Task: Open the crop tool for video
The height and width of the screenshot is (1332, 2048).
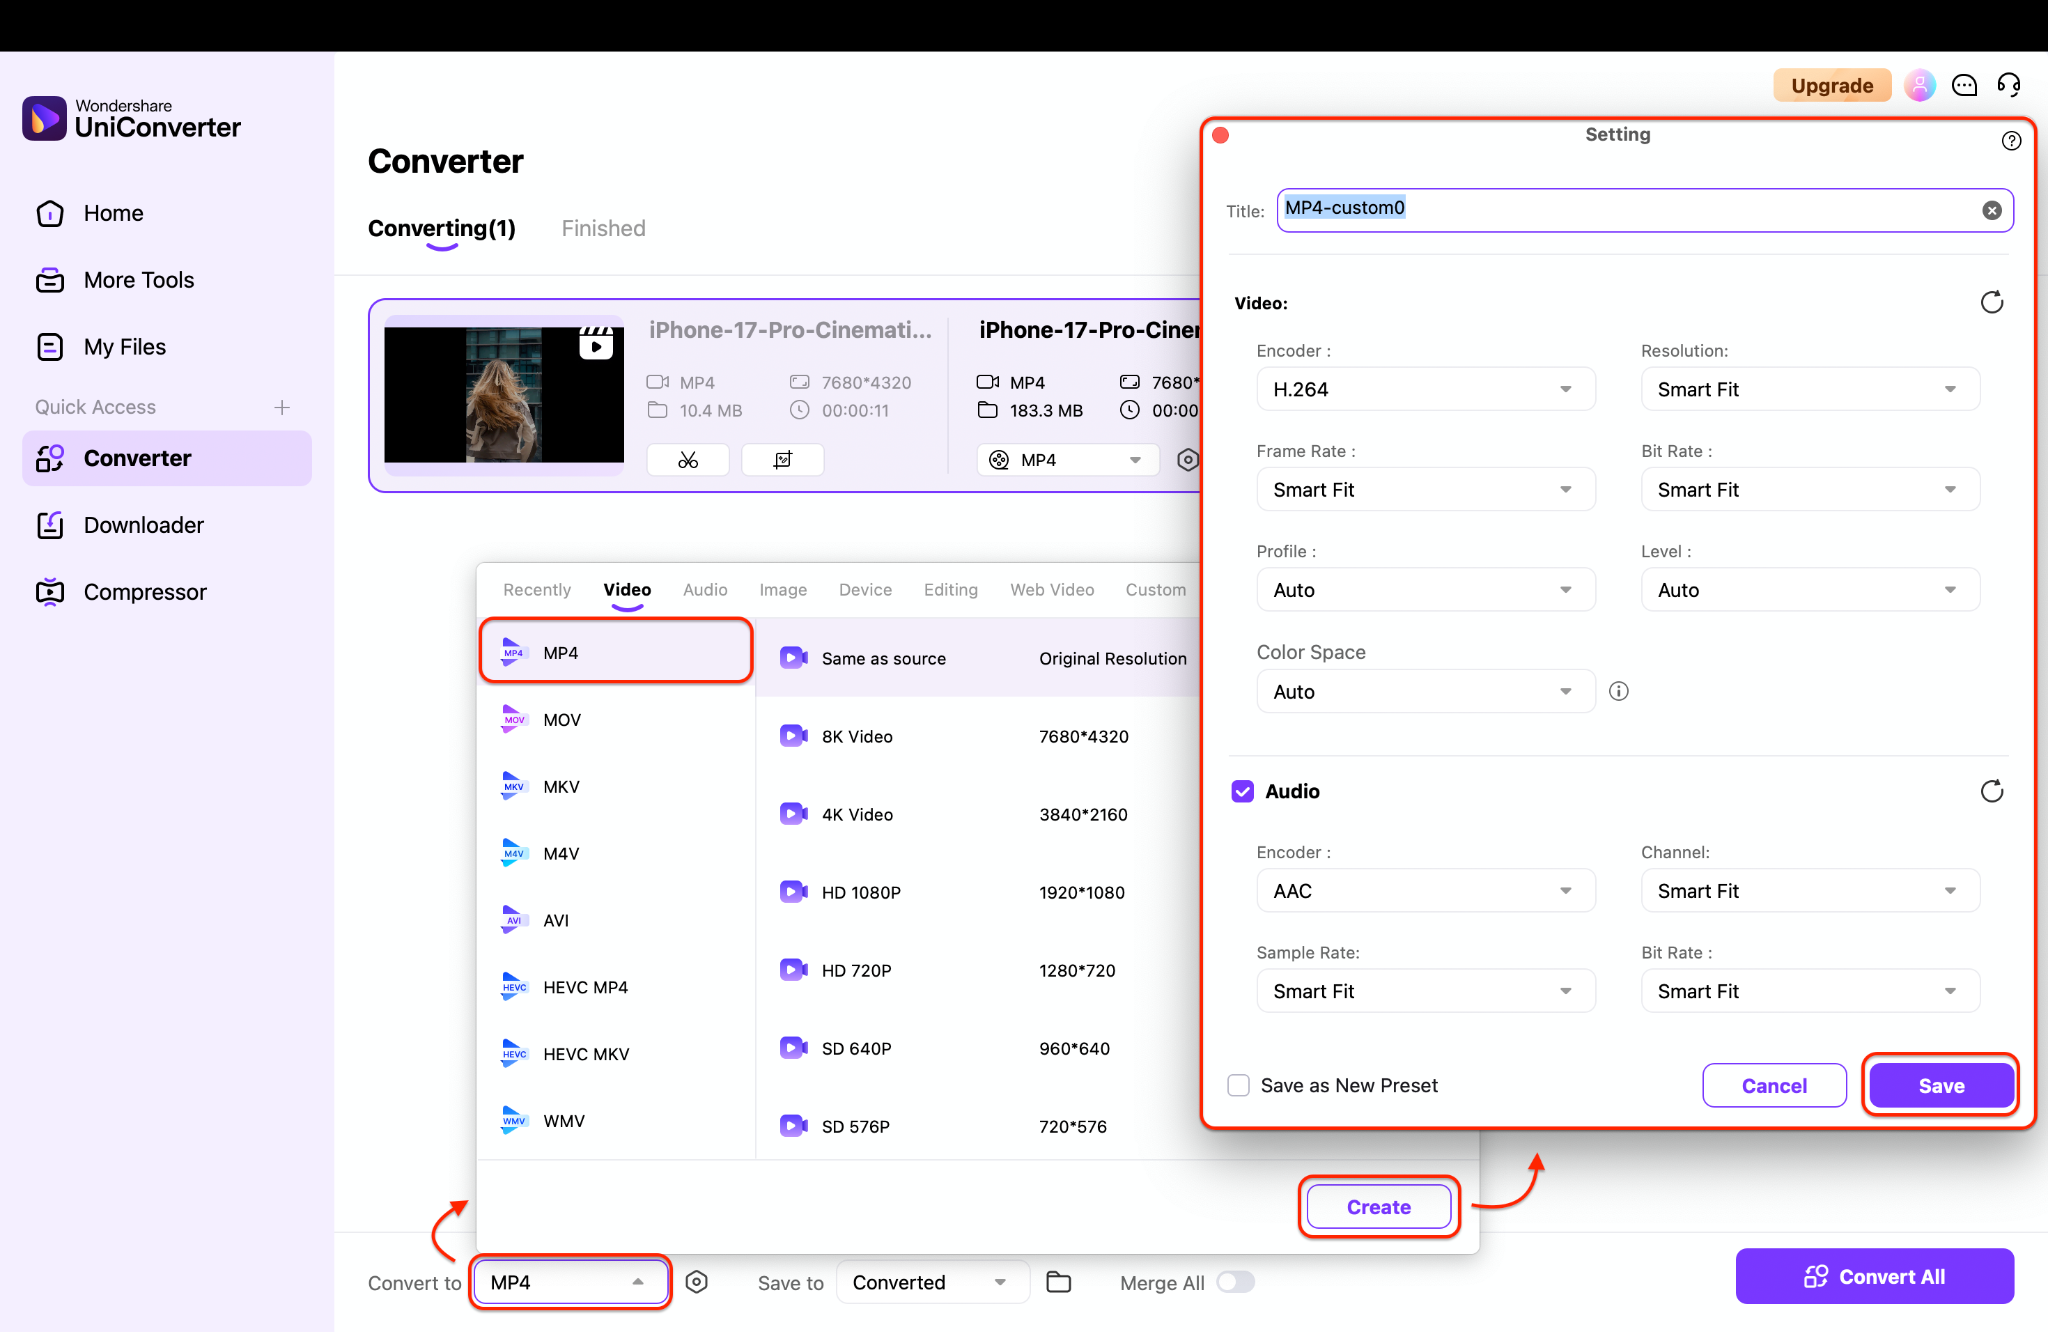Action: pyautogui.click(x=783, y=460)
